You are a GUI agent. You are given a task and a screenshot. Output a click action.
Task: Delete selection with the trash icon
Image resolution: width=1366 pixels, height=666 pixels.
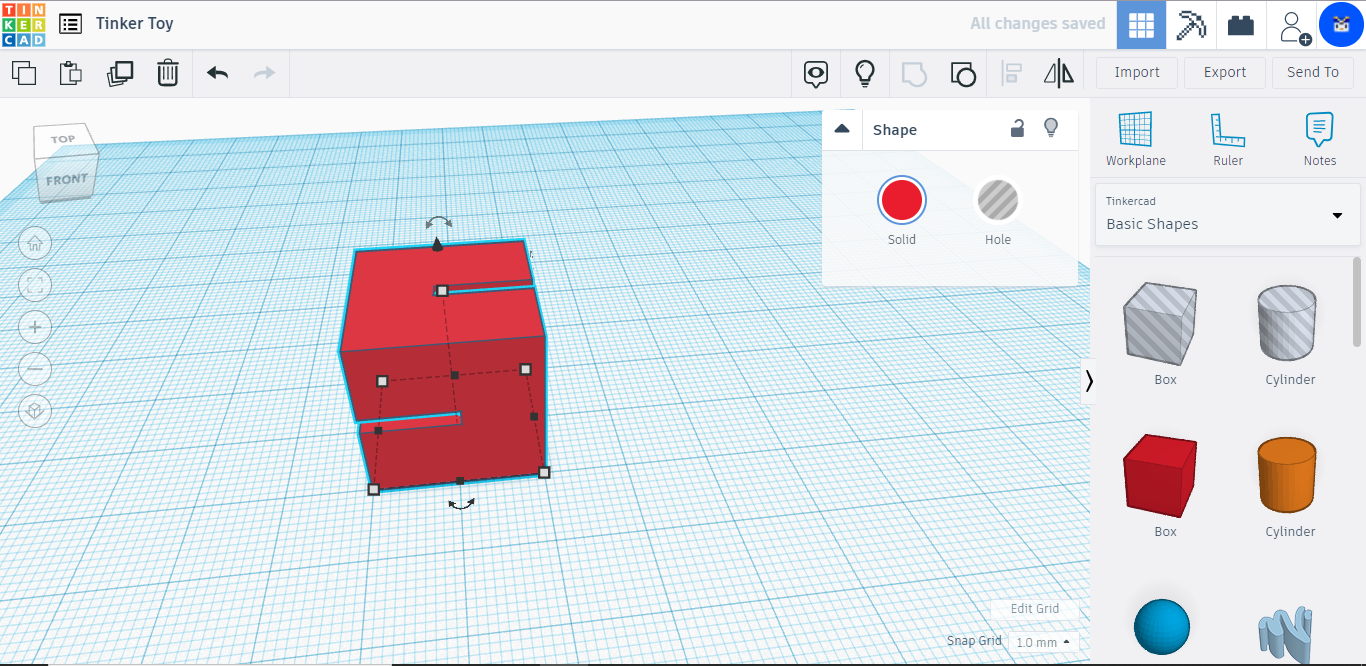(168, 73)
